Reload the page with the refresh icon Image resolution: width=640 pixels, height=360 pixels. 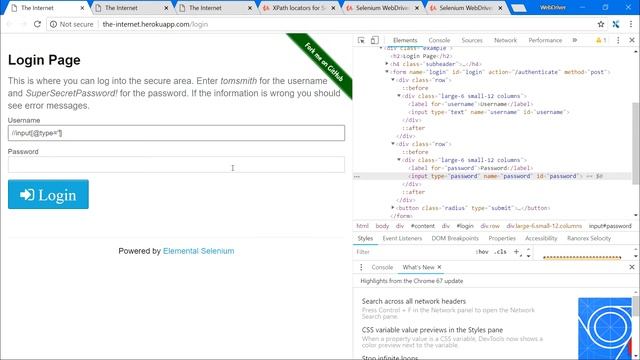coord(37,24)
